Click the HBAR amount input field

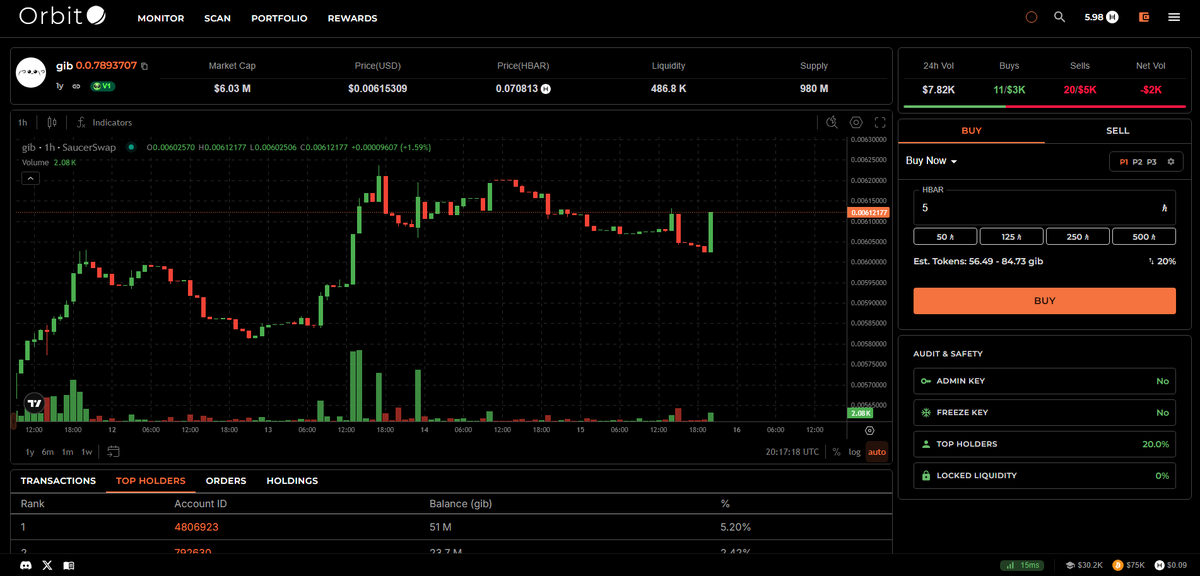1044,207
